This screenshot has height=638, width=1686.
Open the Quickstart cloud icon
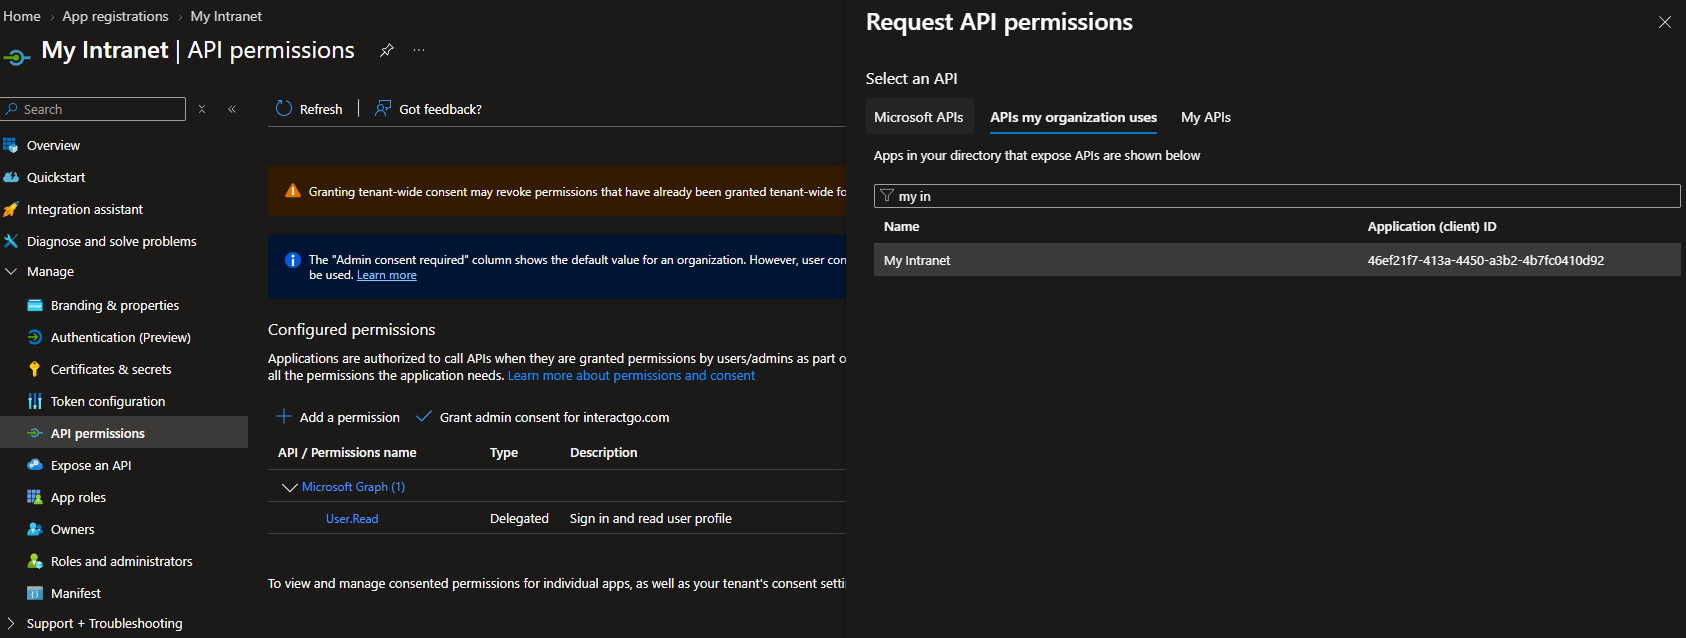pos(11,178)
